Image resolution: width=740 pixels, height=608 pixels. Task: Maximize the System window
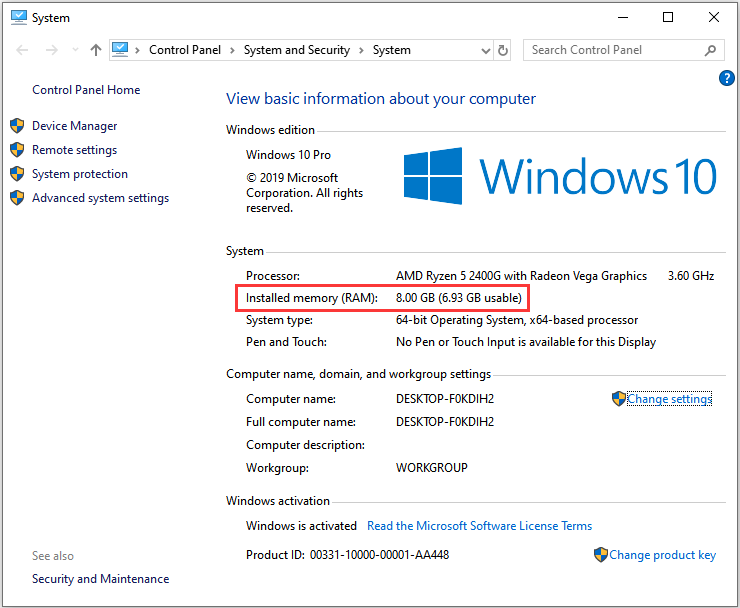click(668, 17)
